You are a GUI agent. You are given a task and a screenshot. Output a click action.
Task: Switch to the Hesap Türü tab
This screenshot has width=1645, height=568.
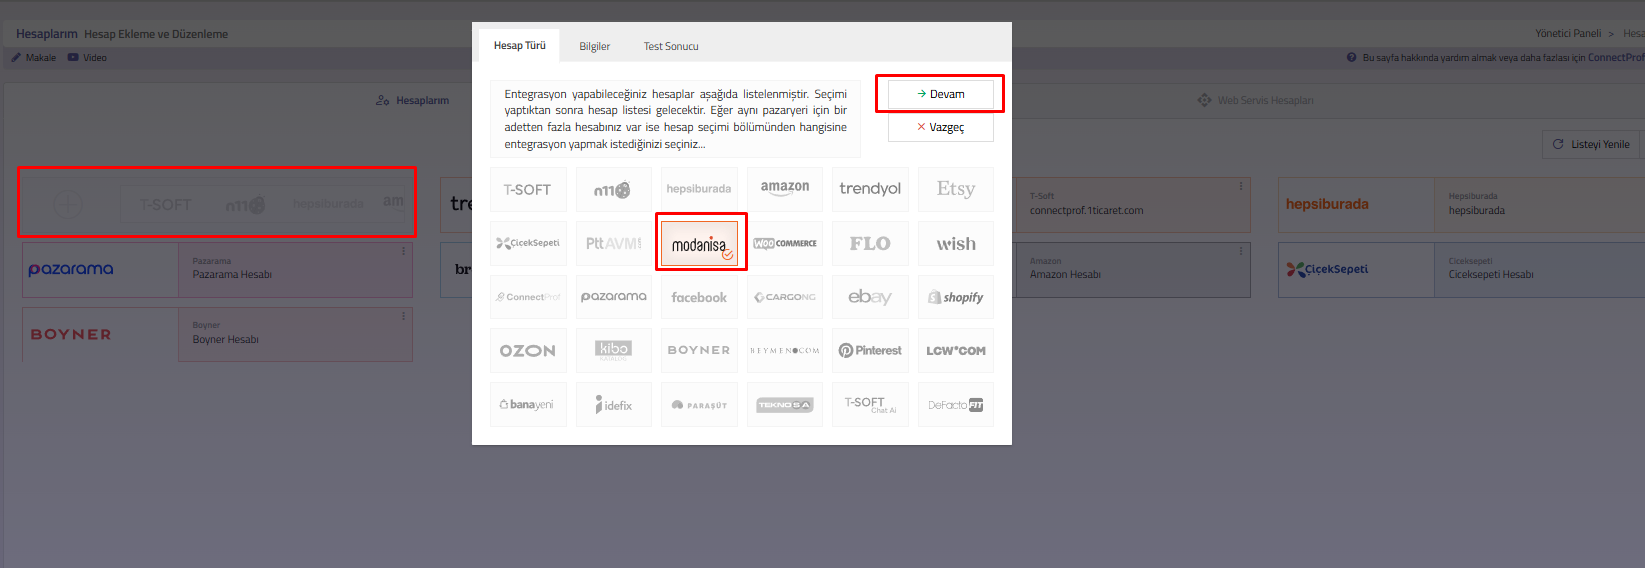click(x=520, y=45)
